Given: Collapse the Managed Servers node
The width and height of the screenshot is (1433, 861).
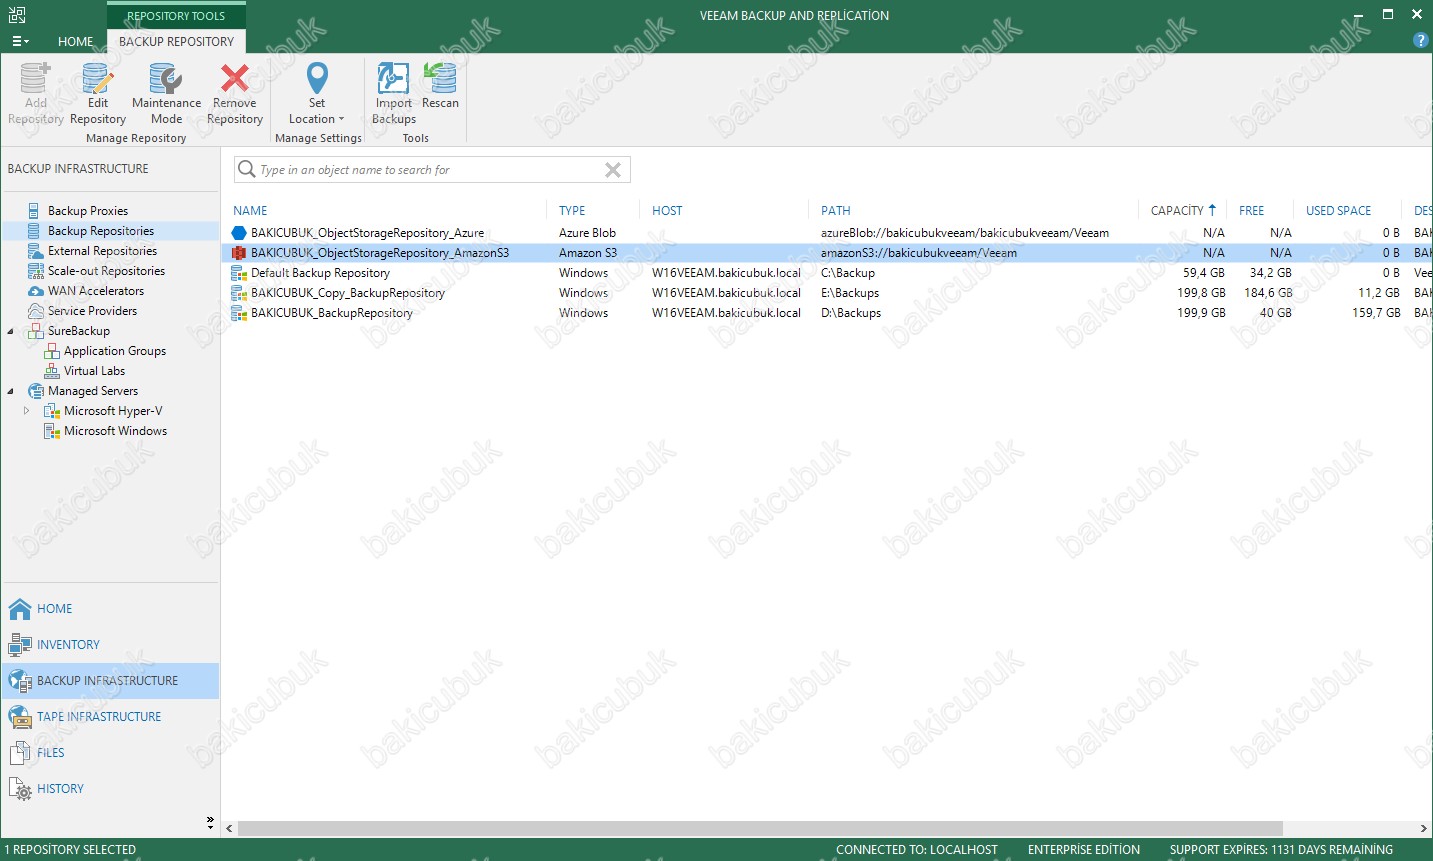Looking at the screenshot, I should [x=11, y=391].
